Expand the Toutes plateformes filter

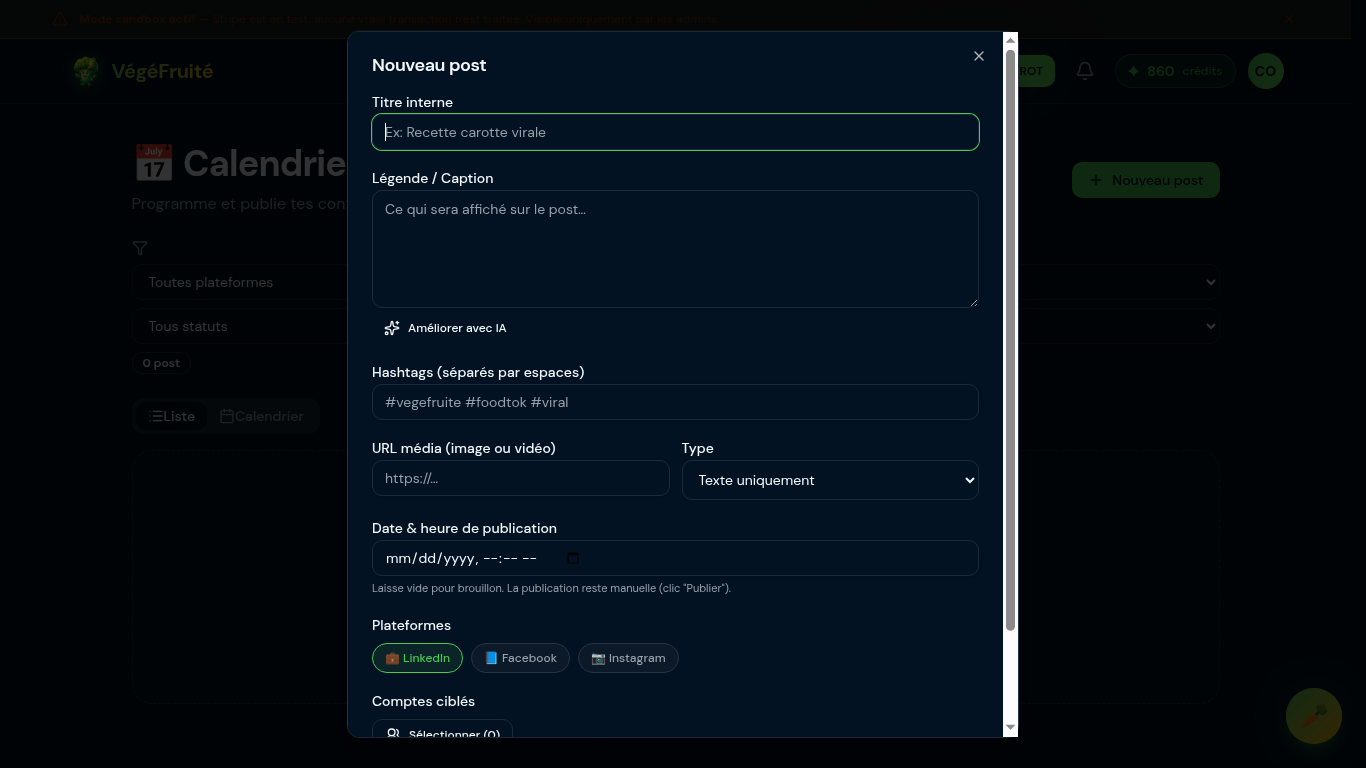click(240, 282)
